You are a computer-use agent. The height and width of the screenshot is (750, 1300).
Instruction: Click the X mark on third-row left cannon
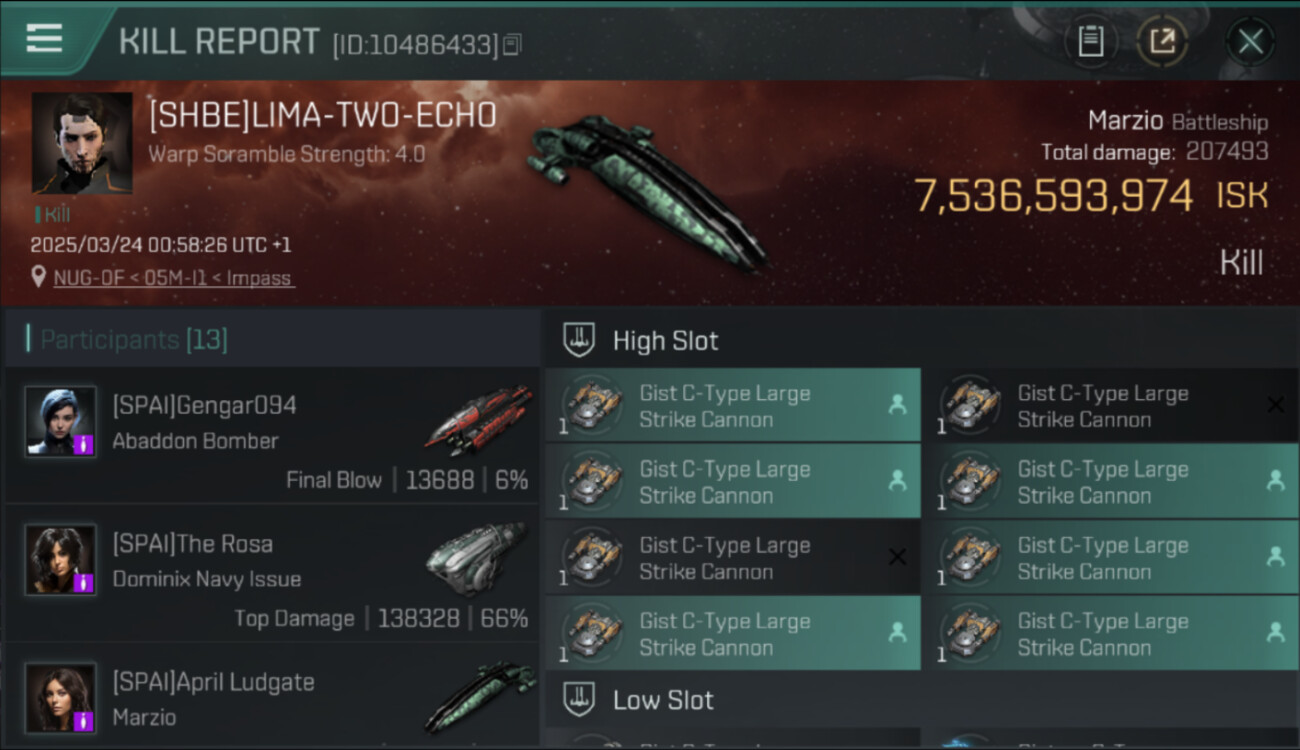[897, 557]
